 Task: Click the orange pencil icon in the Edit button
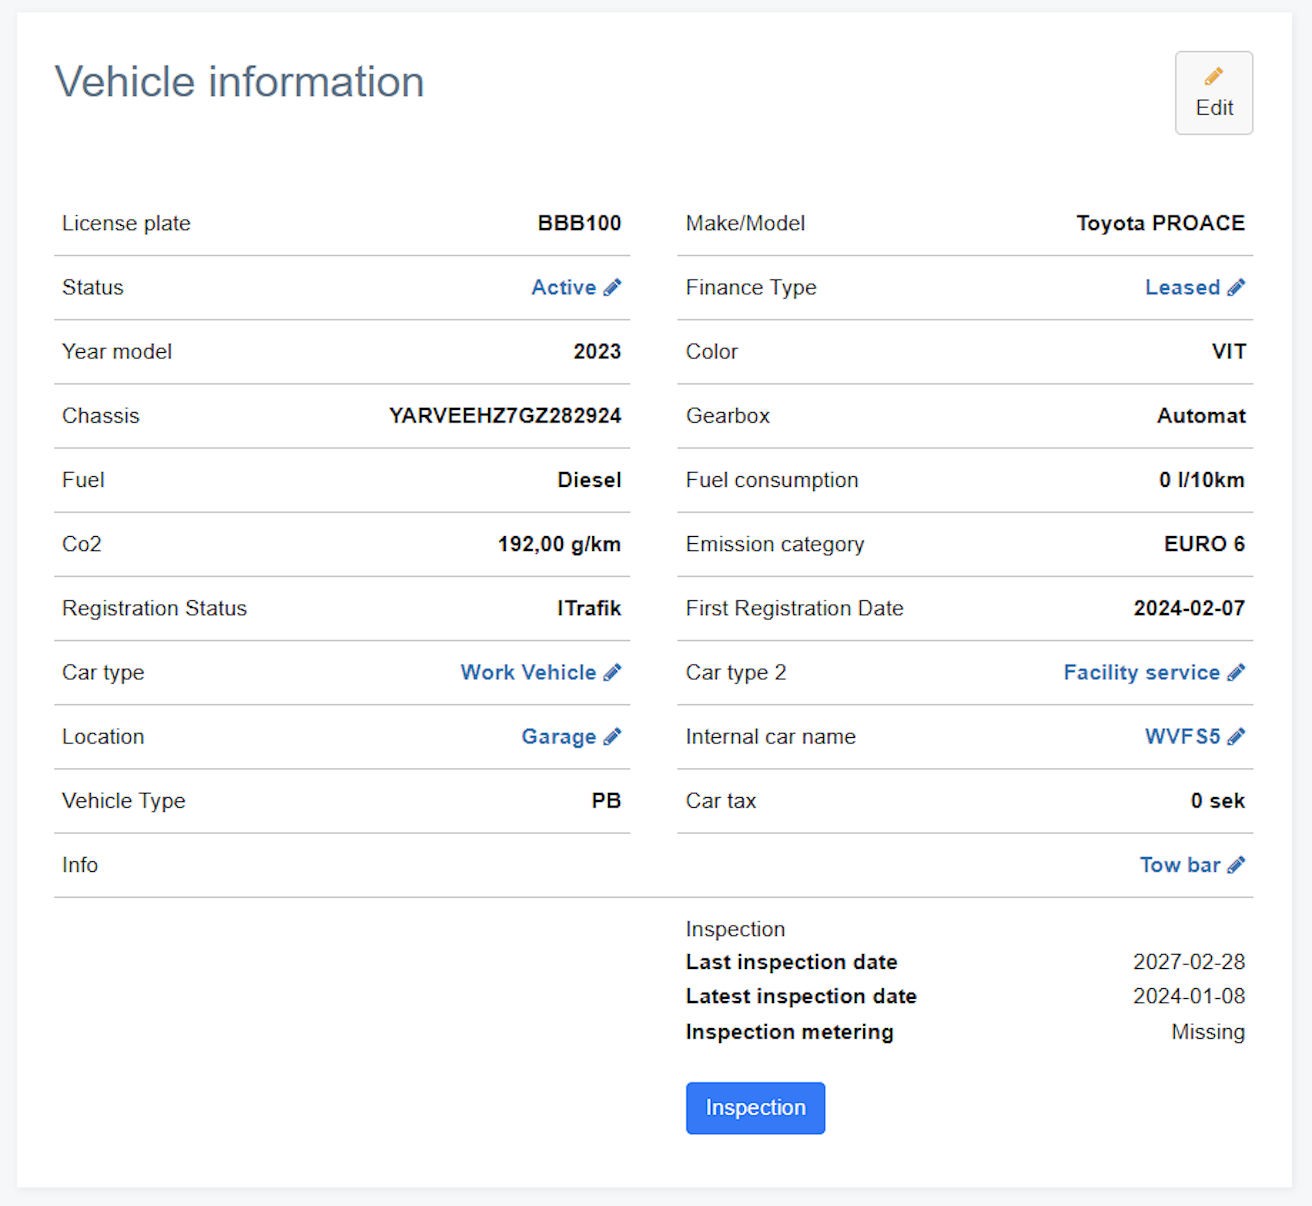(1213, 74)
